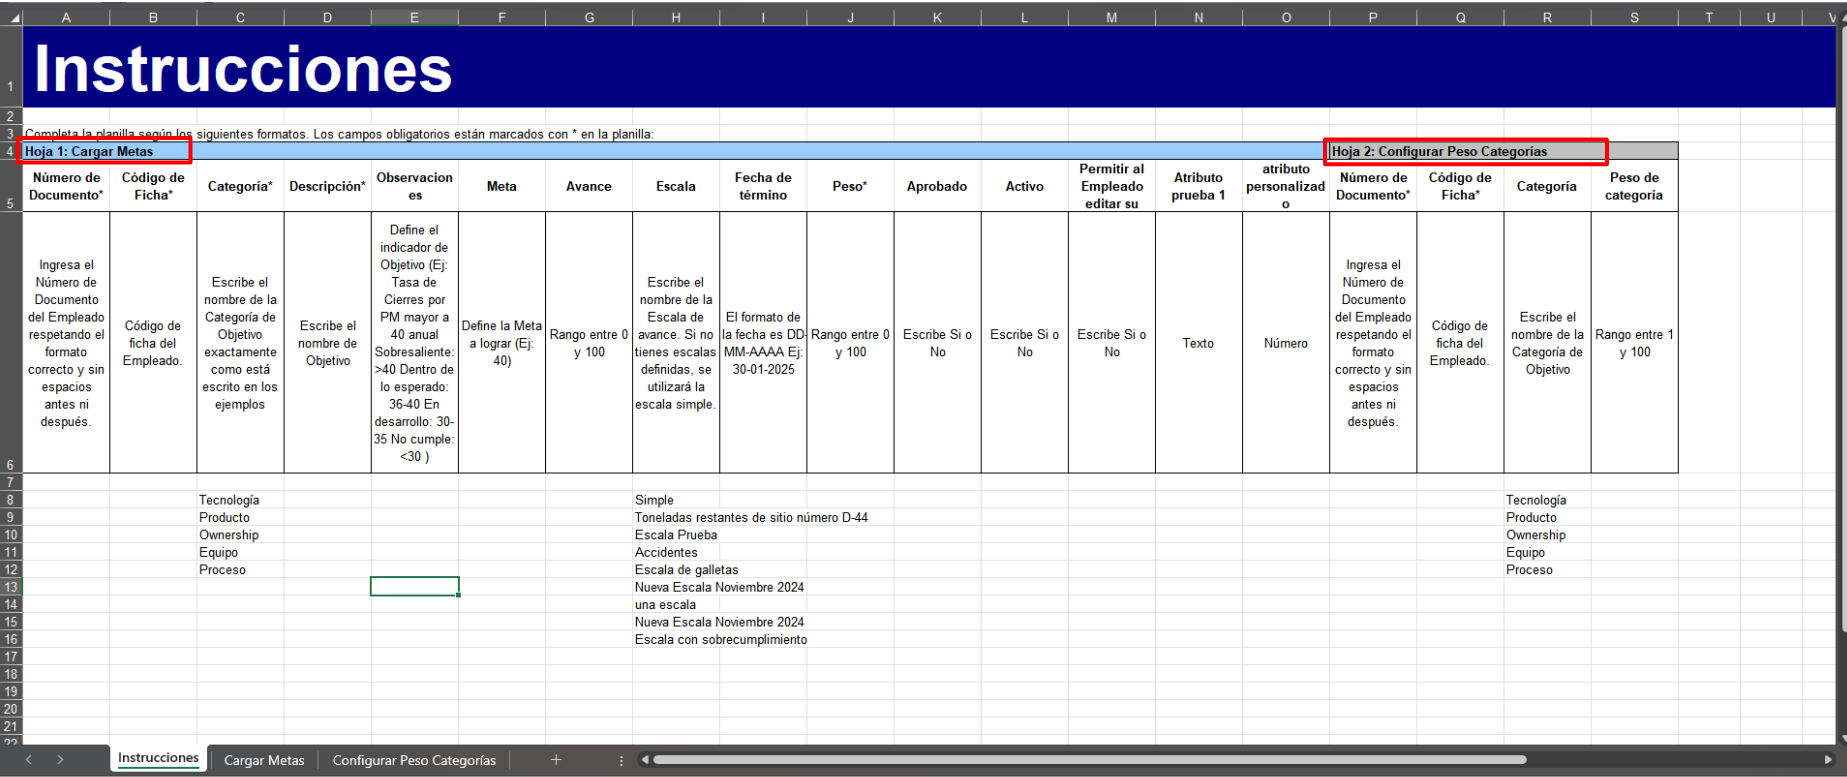Click the Select All corner triangle
This screenshot has width=1847, height=777.
click(12, 17)
